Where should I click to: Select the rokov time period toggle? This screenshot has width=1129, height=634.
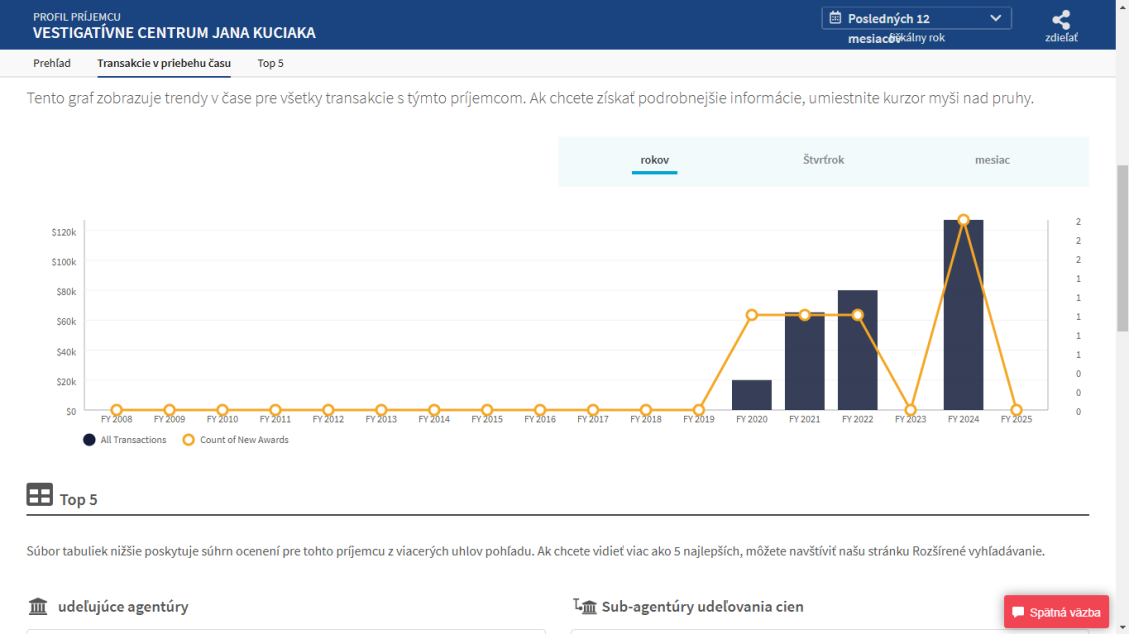tap(655, 160)
